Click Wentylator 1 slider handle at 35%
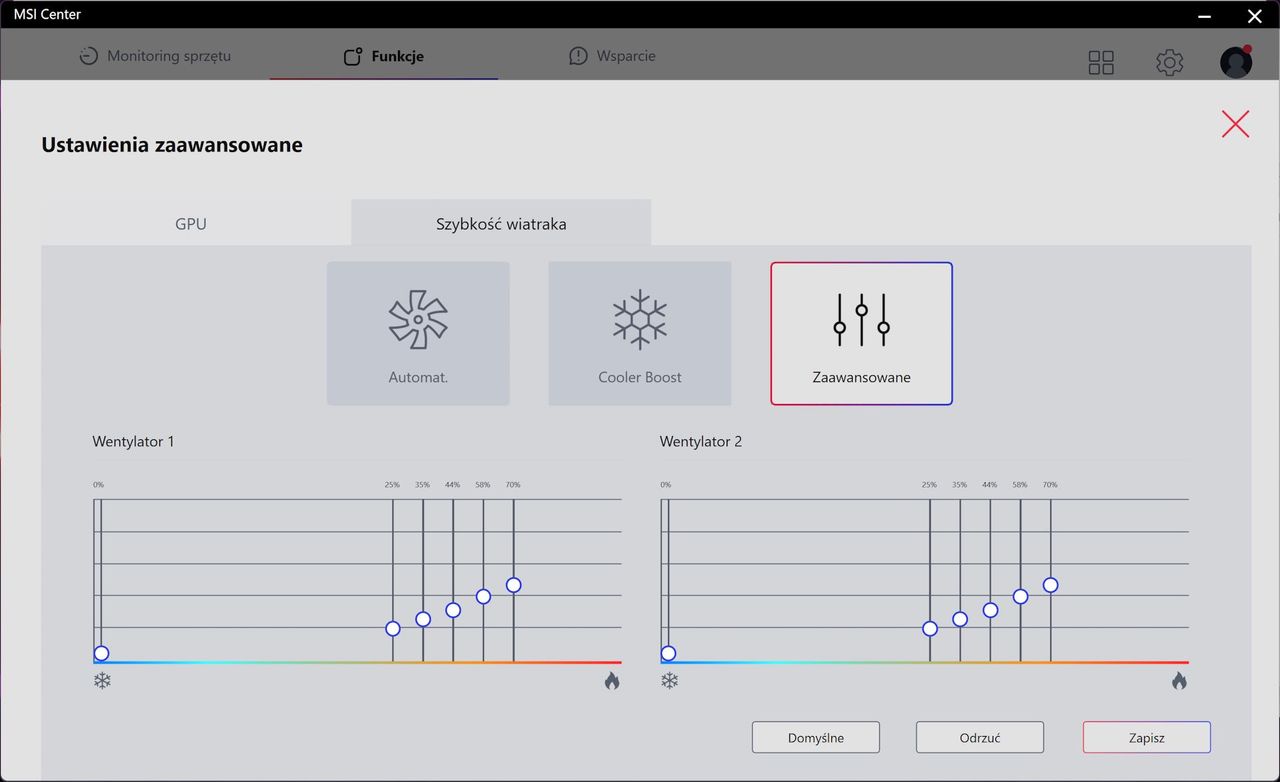1280x782 pixels. click(x=423, y=619)
